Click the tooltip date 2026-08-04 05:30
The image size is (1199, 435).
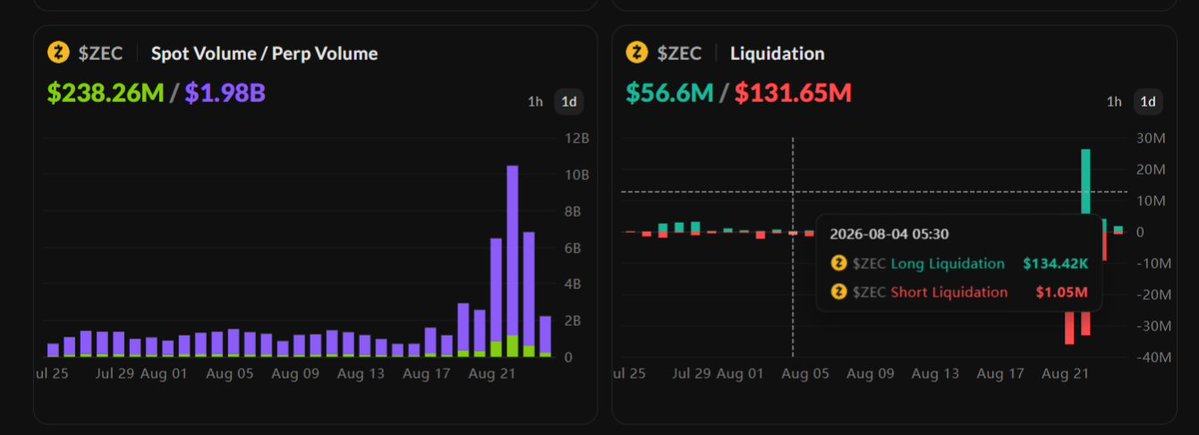pyautogui.click(x=889, y=235)
